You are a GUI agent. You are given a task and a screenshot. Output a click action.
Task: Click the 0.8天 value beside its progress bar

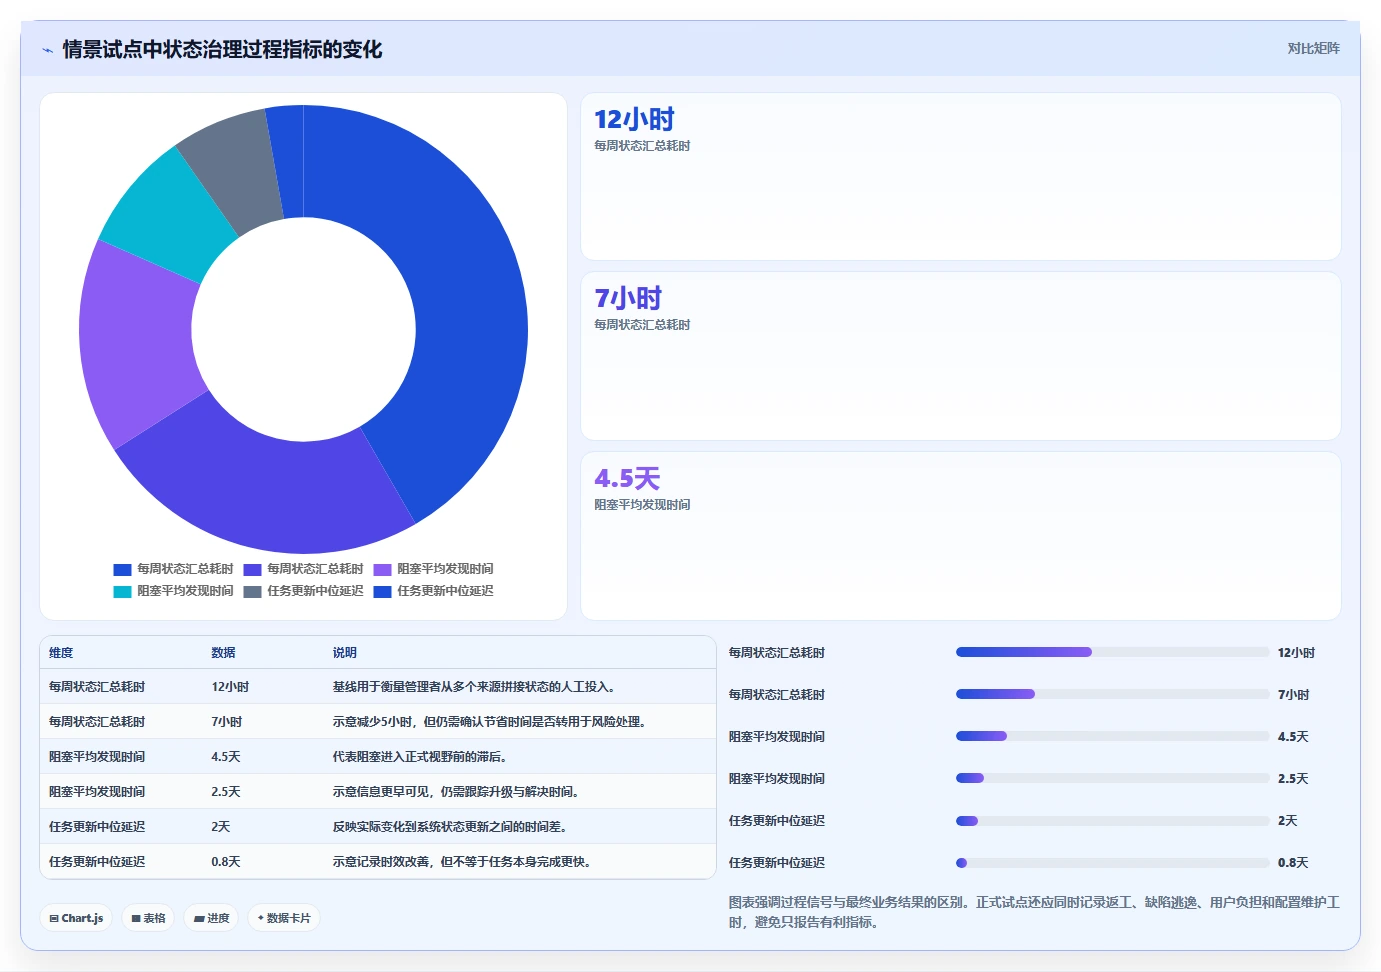(x=1293, y=863)
